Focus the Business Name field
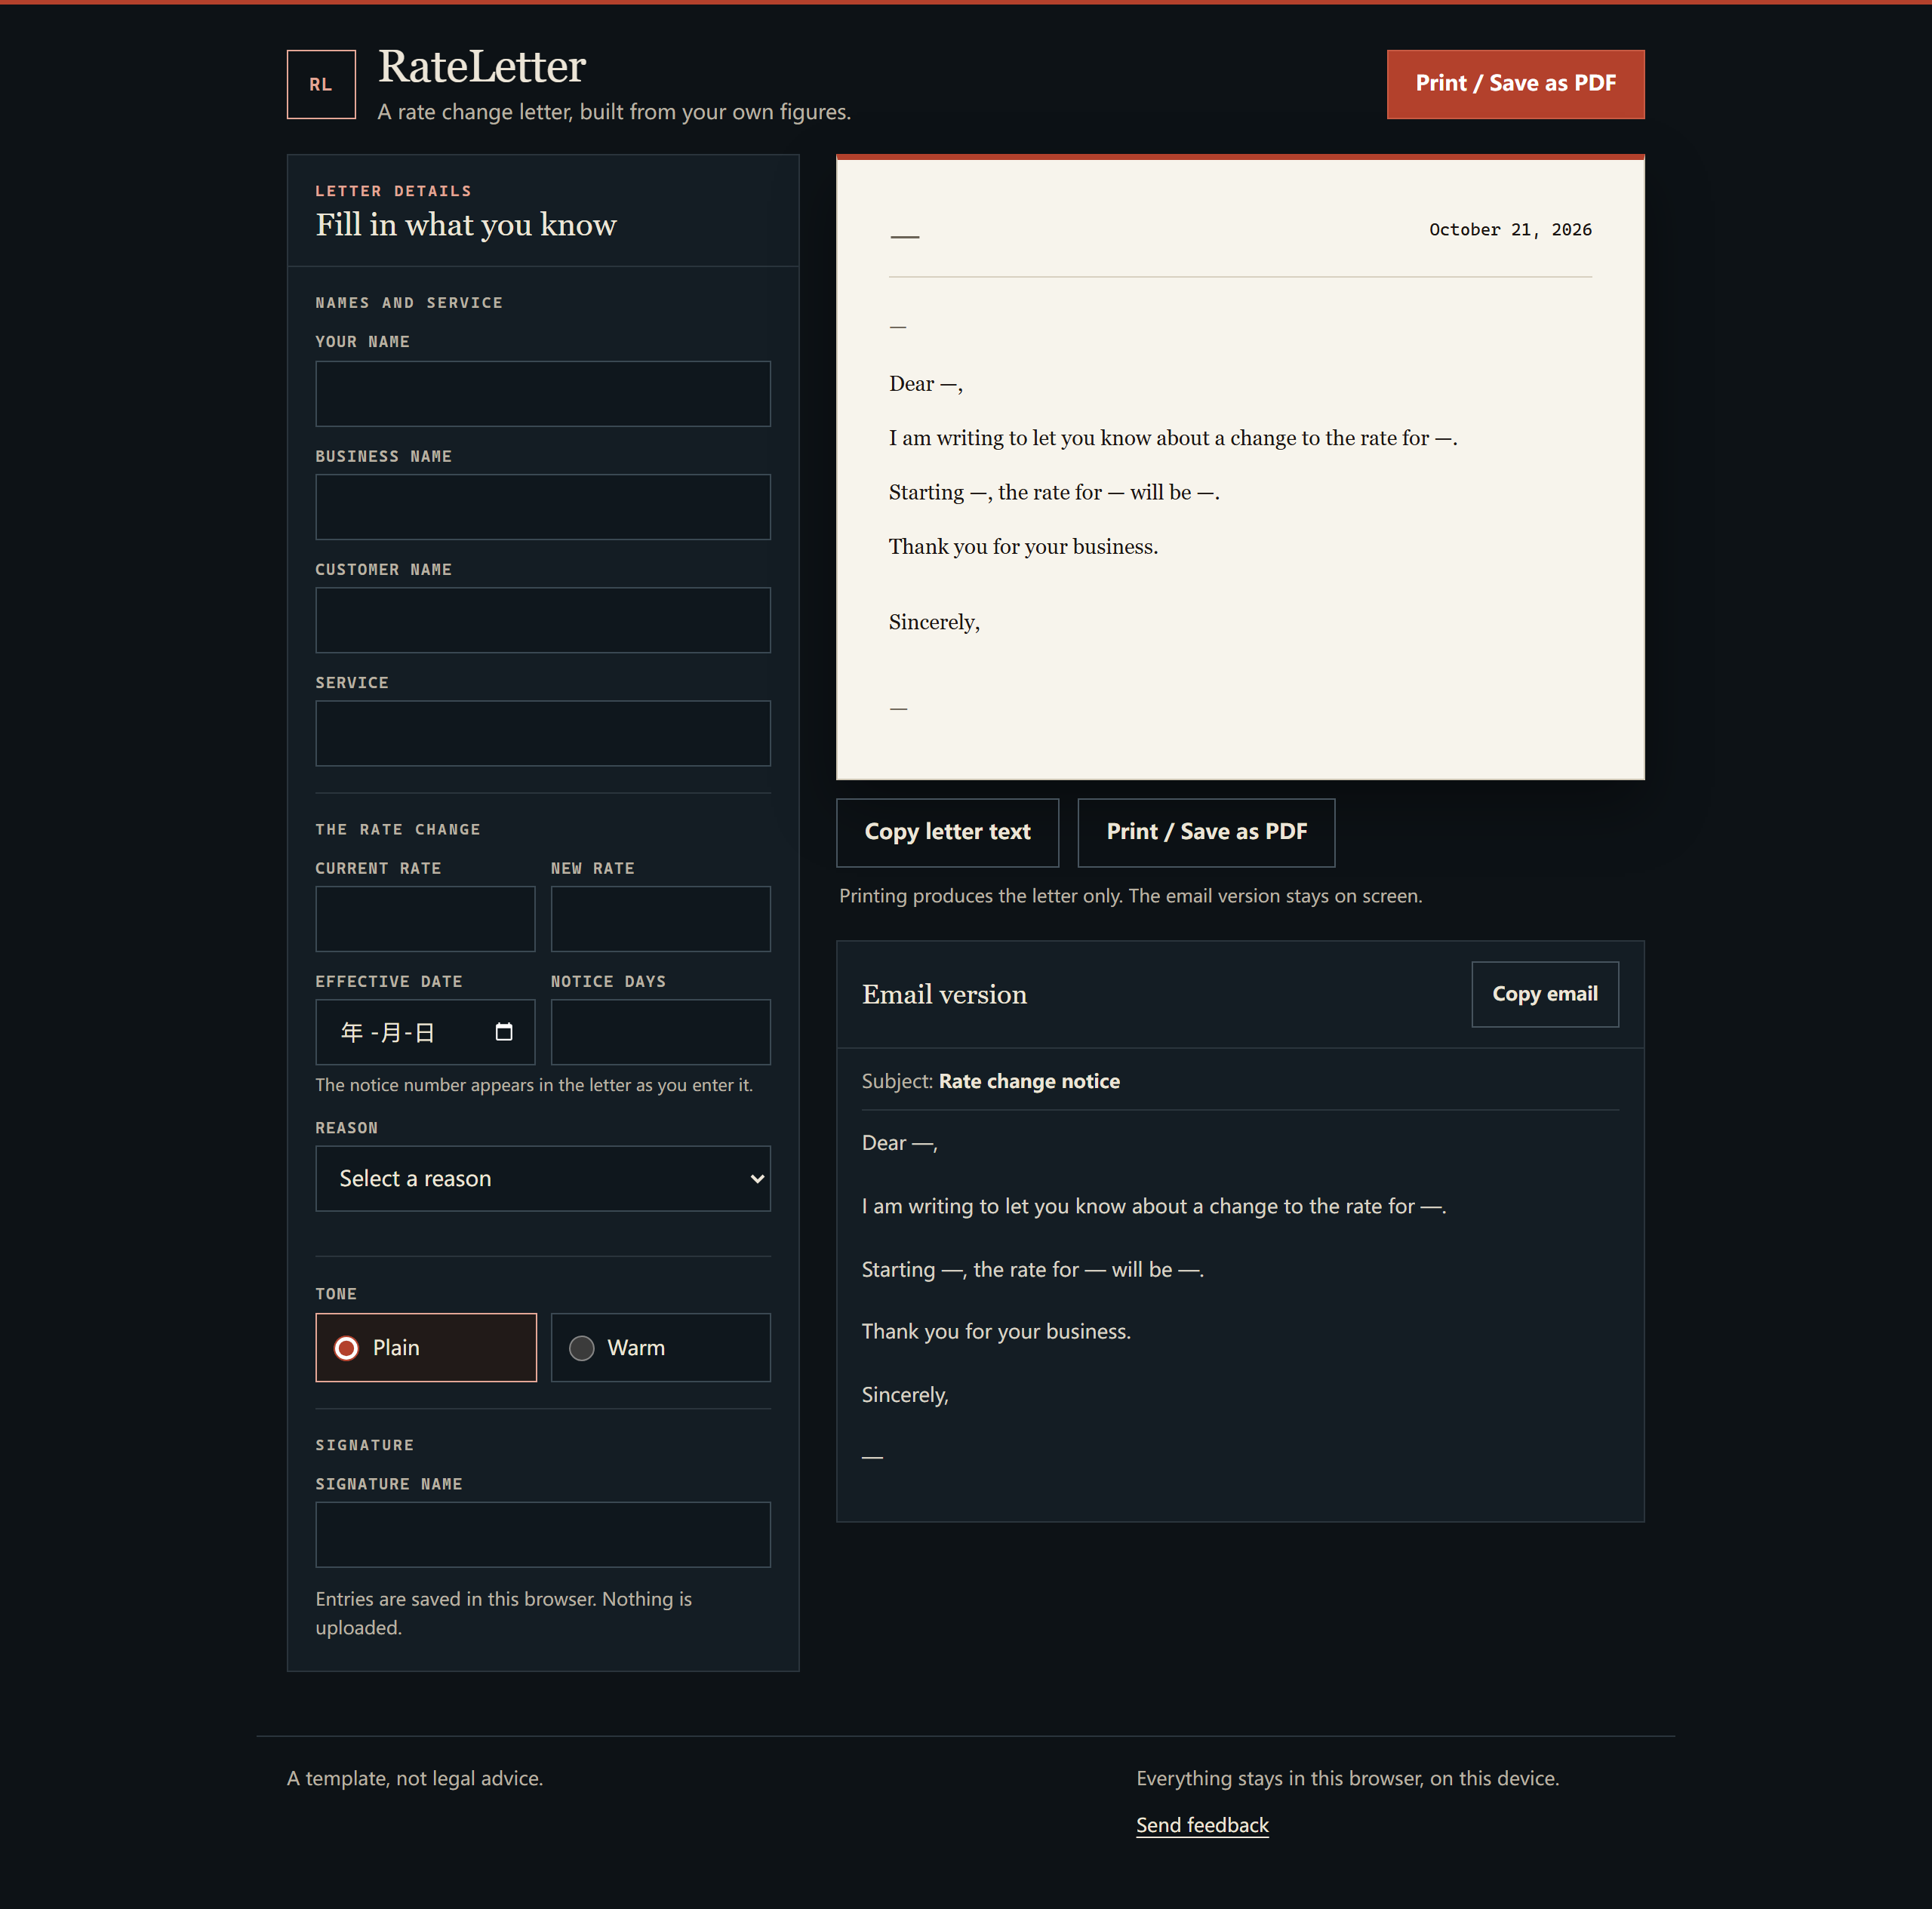Viewport: 1932px width, 1909px height. (543, 507)
